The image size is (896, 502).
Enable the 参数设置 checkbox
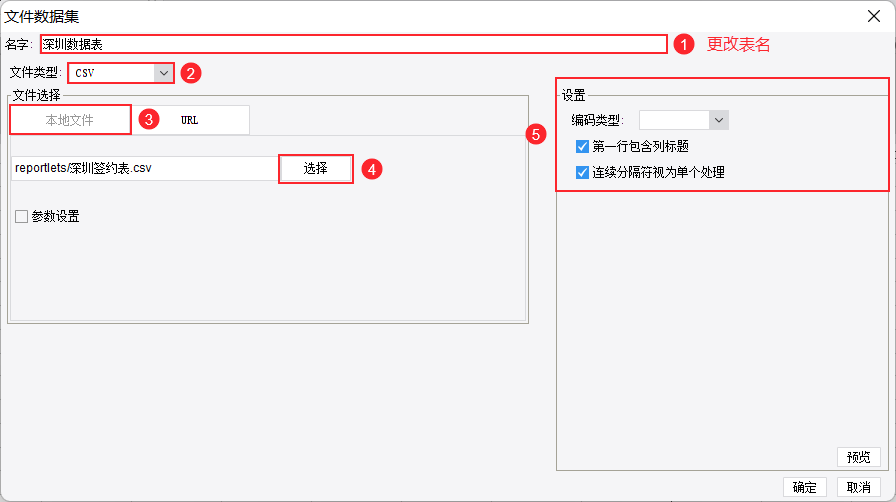[21, 216]
